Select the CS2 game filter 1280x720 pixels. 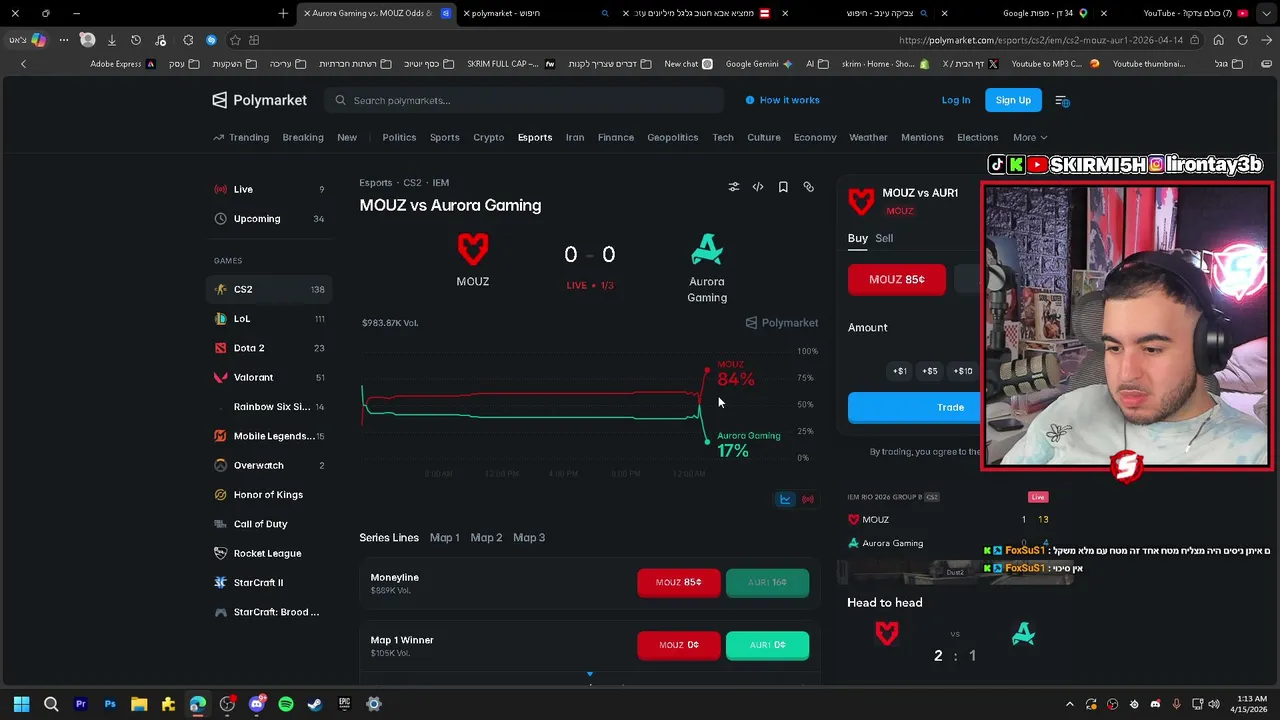(269, 289)
